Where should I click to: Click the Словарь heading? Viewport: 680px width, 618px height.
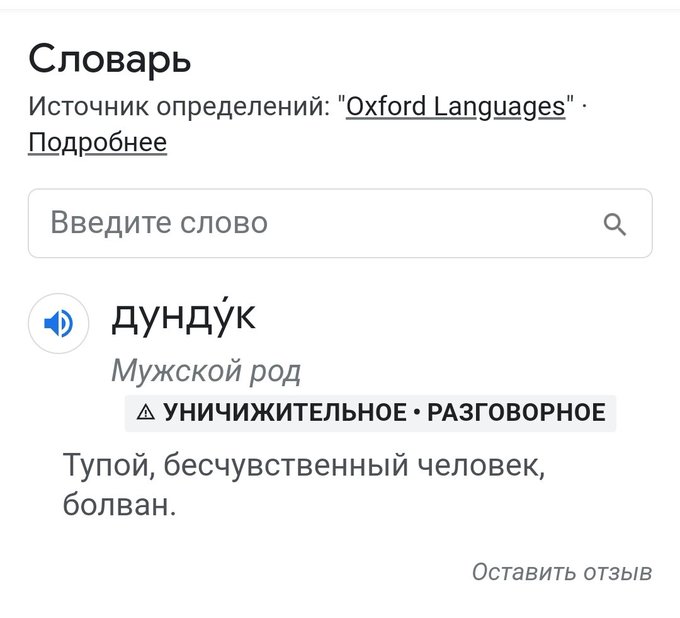click(x=109, y=60)
